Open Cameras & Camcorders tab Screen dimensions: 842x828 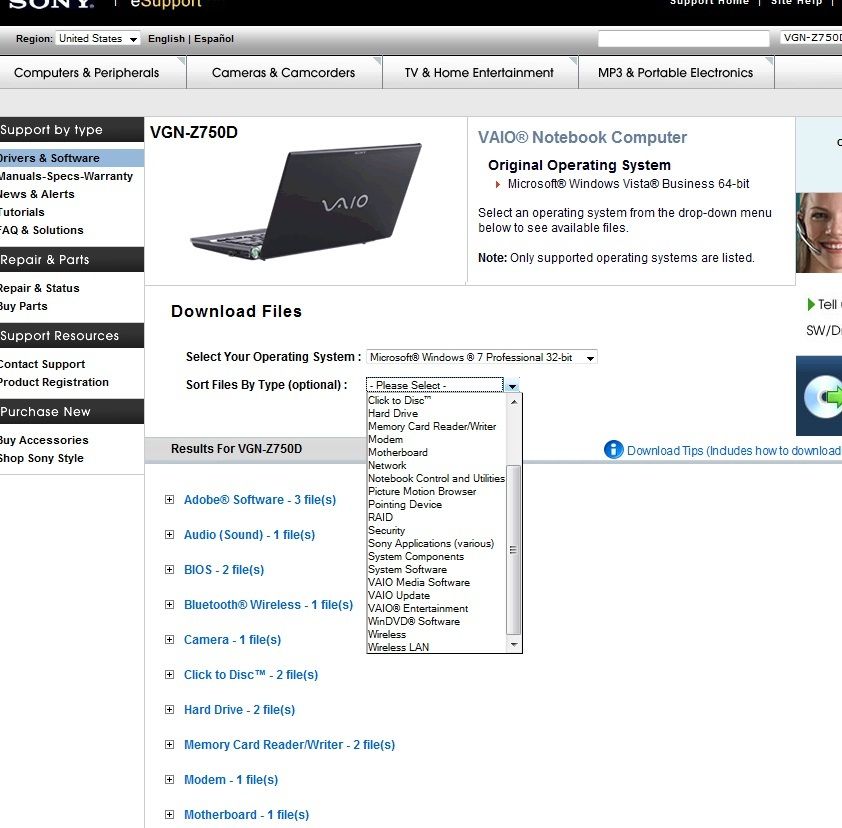(x=284, y=72)
